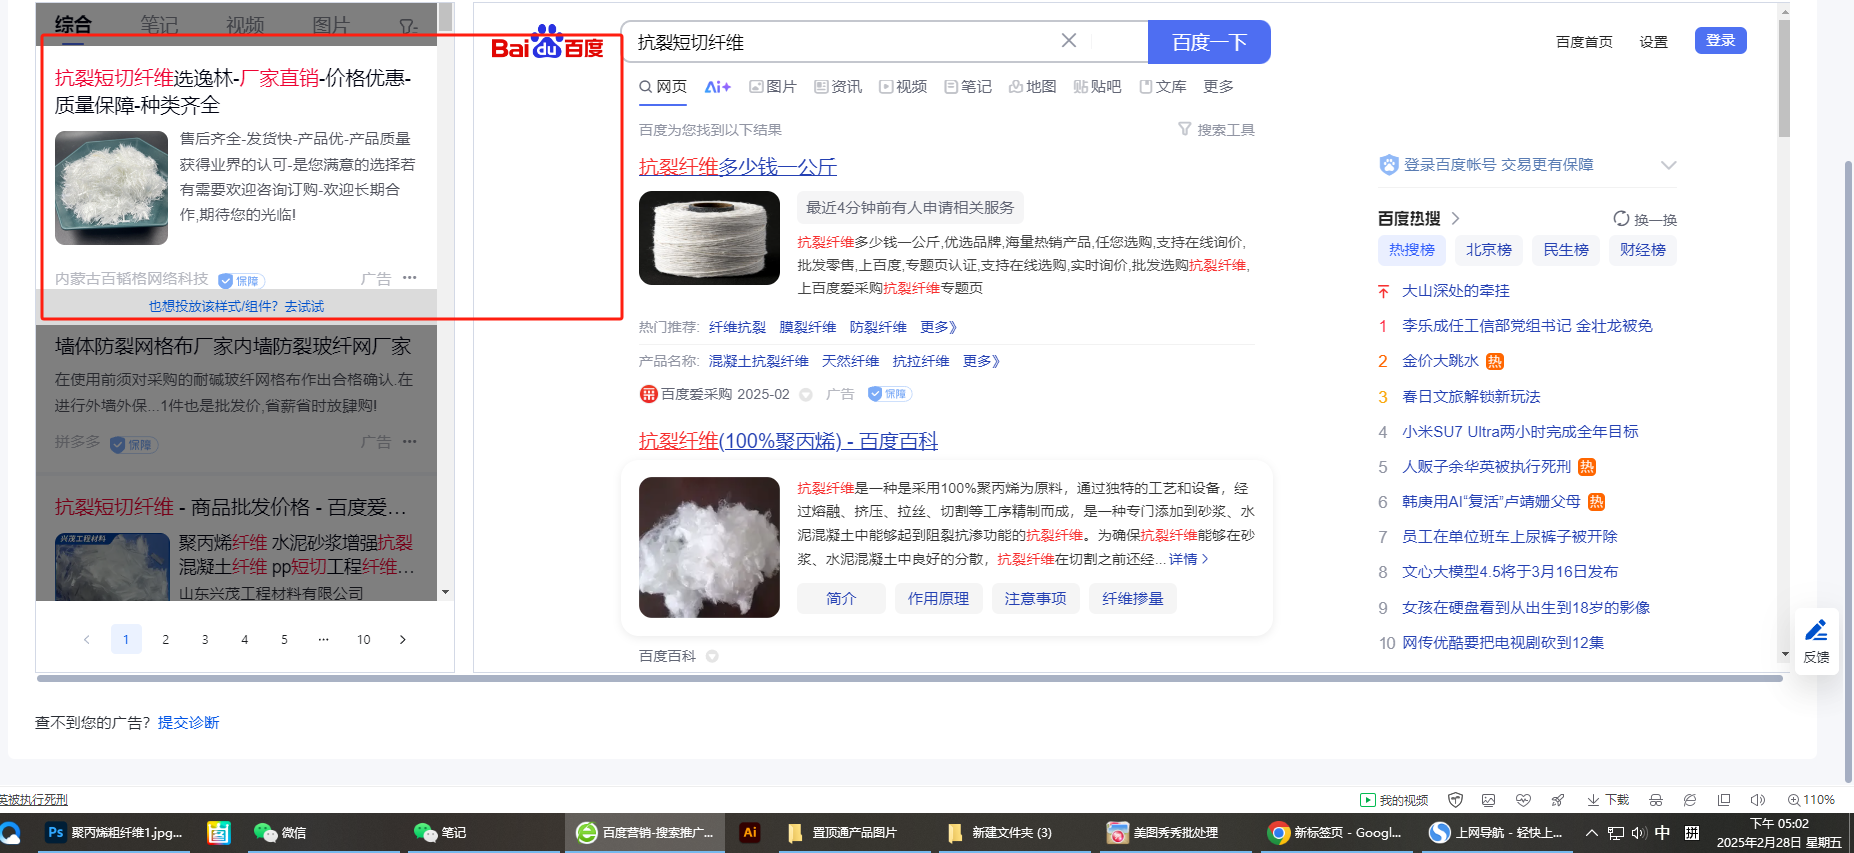This screenshot has height=853, width=1854.
Task: Open the 反馈 feedback pencil widget
Action: pyautogui.click(x=1816, y=641)
